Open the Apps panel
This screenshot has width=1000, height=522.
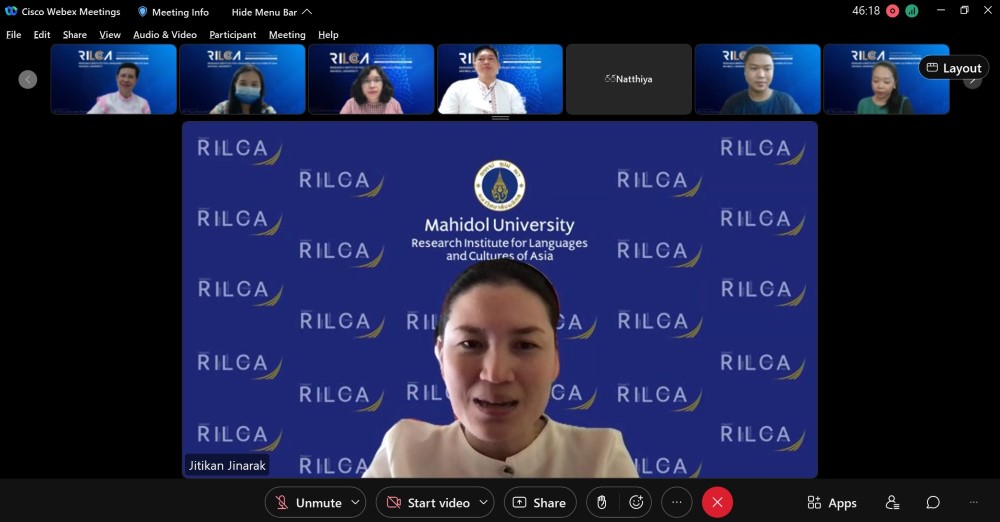[x=832, y=503]
